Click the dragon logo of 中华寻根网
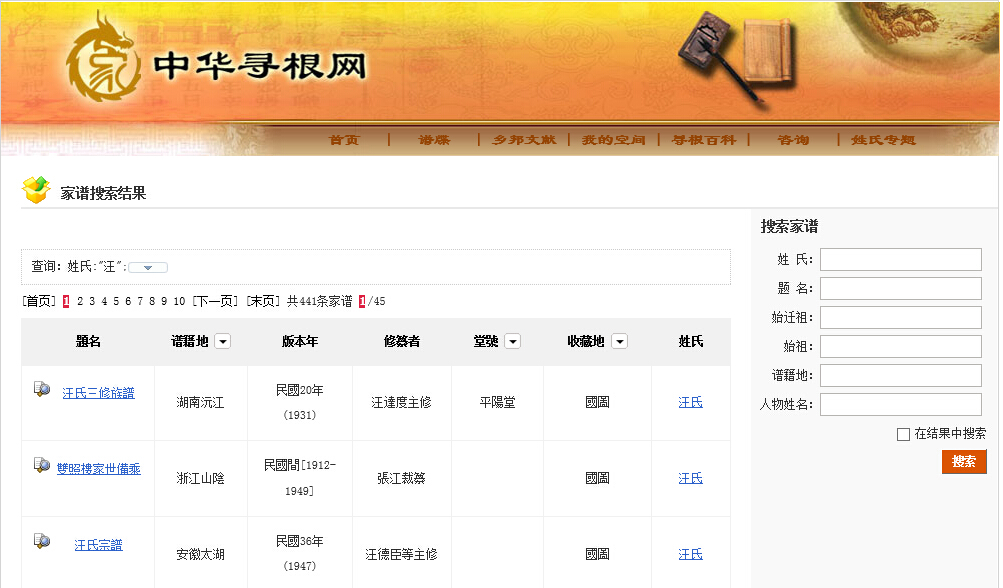Screen dimensions: 1003x588 click(x=103, y=62)
